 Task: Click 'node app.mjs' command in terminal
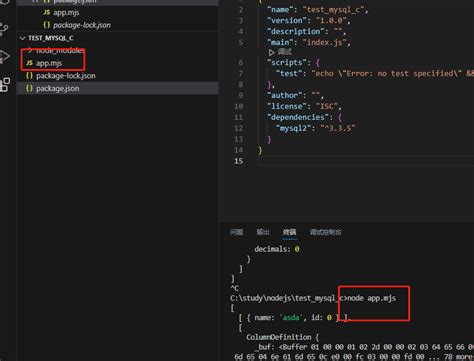point(372,298)
